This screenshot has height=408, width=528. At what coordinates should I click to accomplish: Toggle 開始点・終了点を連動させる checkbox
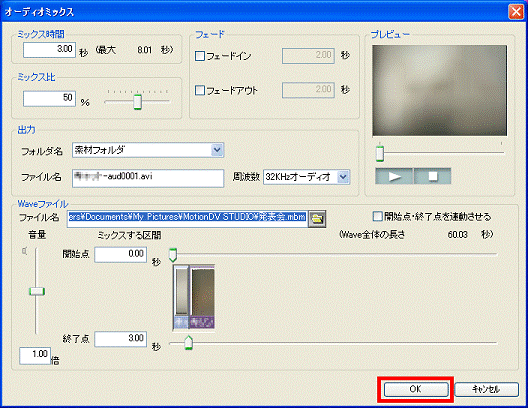378,216
